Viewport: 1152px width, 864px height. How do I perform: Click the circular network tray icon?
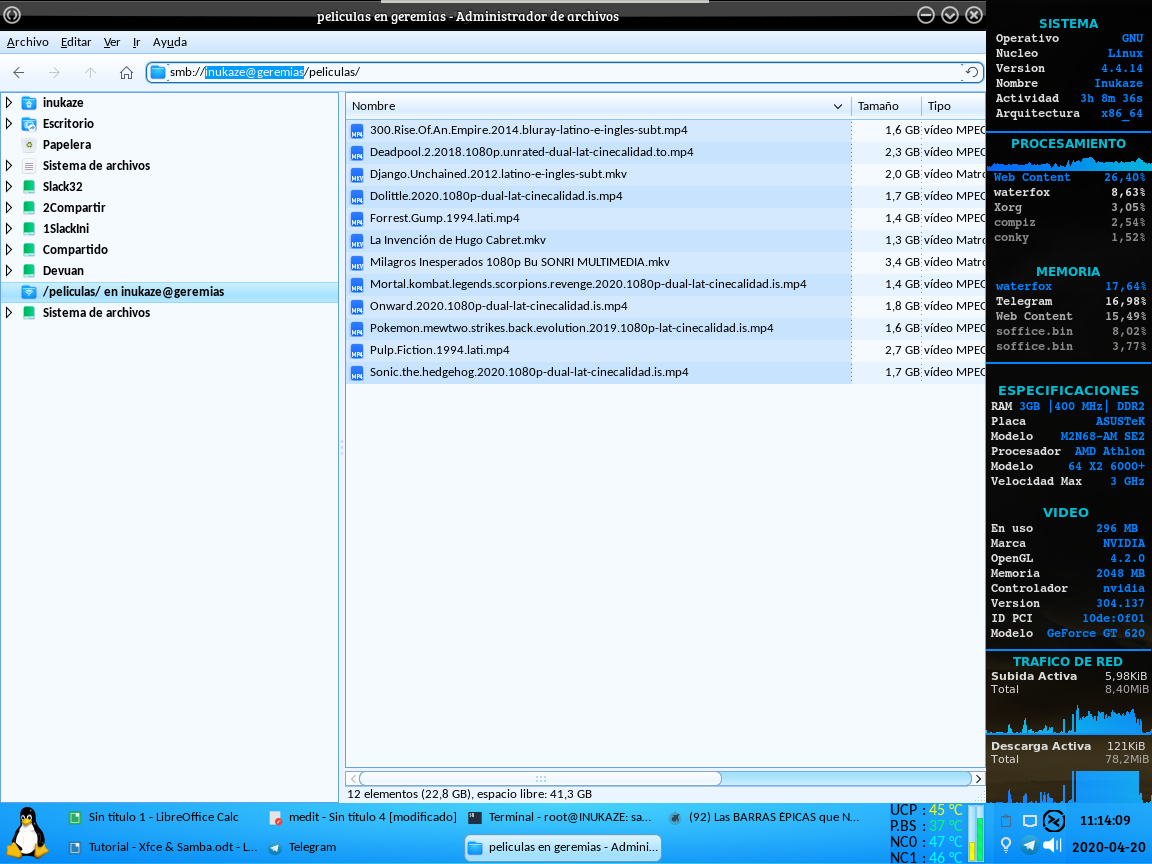click(1054, 821)
